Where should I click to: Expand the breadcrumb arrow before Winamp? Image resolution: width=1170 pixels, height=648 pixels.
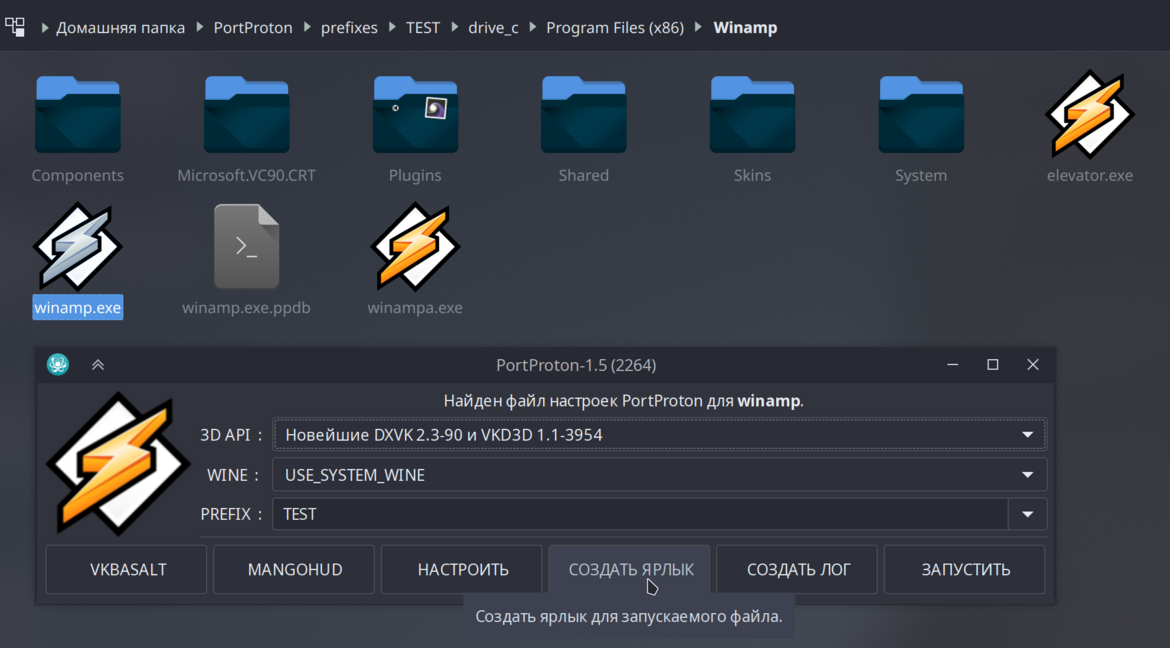[698, 28]
